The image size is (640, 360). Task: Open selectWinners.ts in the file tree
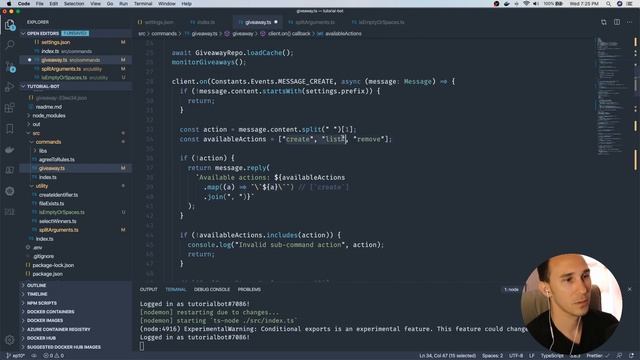click(x=58, y=221)
